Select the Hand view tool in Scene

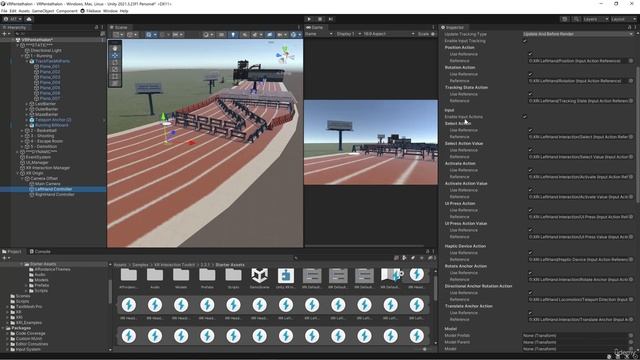[115, 48]
